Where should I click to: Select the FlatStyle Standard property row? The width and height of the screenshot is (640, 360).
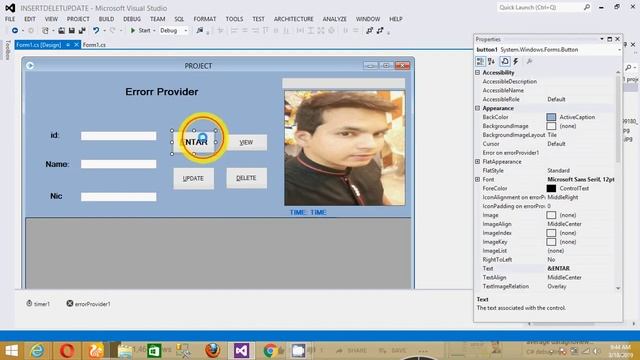pyautogui.click(x=546, y=171)
